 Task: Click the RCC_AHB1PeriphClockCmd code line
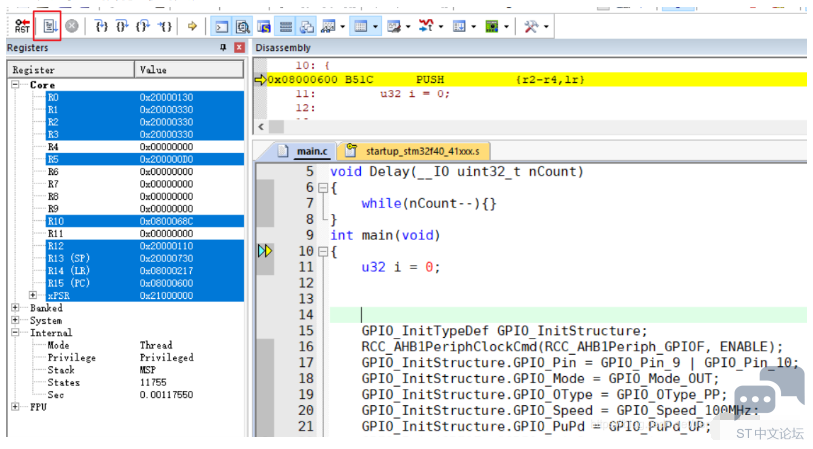pyautogui.click(x=572, y=346)
